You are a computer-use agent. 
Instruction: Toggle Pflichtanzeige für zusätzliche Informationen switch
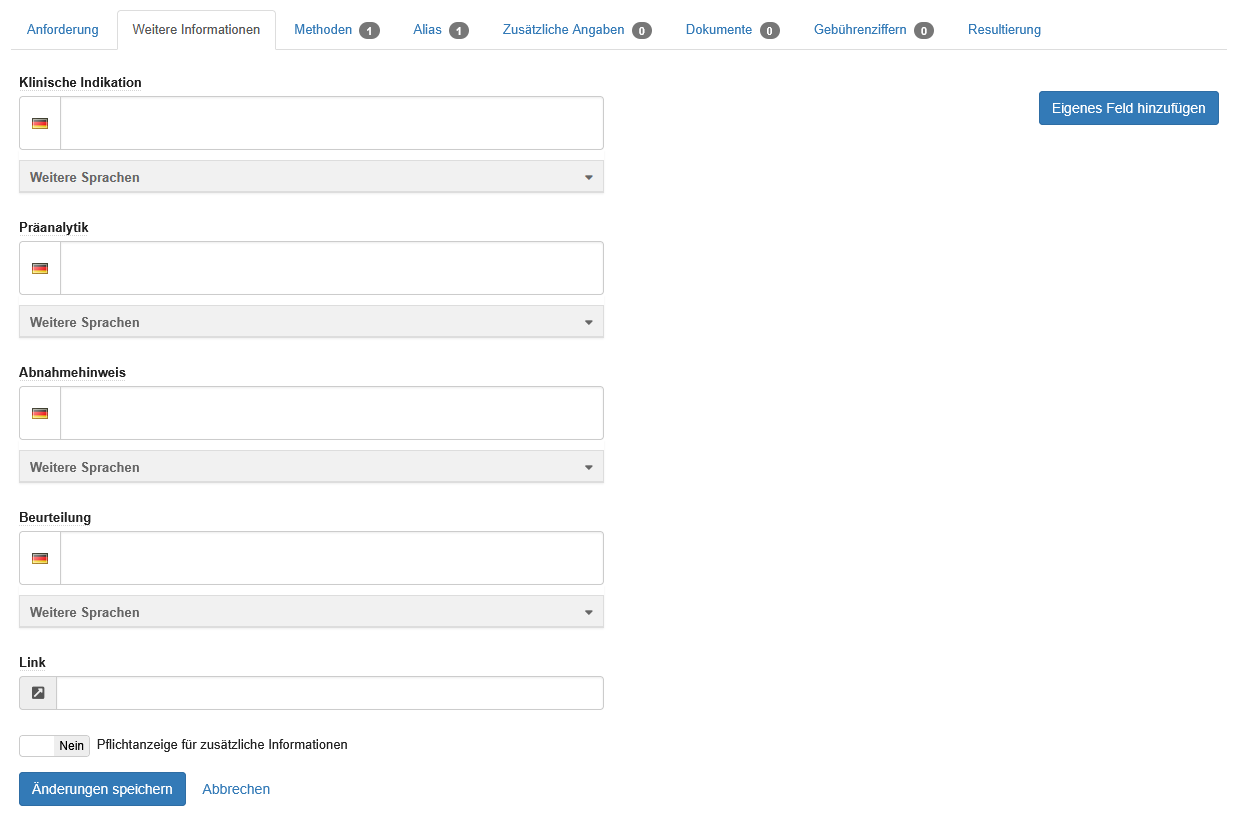tap(54, 746)
